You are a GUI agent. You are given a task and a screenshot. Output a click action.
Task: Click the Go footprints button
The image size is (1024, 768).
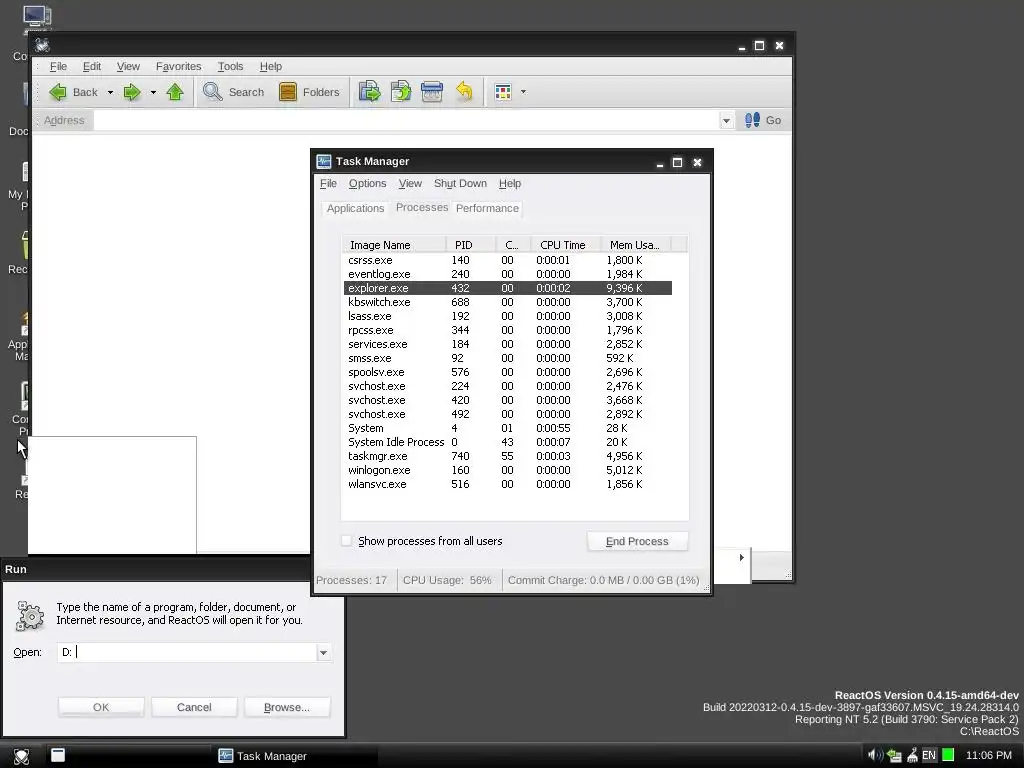[763, 120]
